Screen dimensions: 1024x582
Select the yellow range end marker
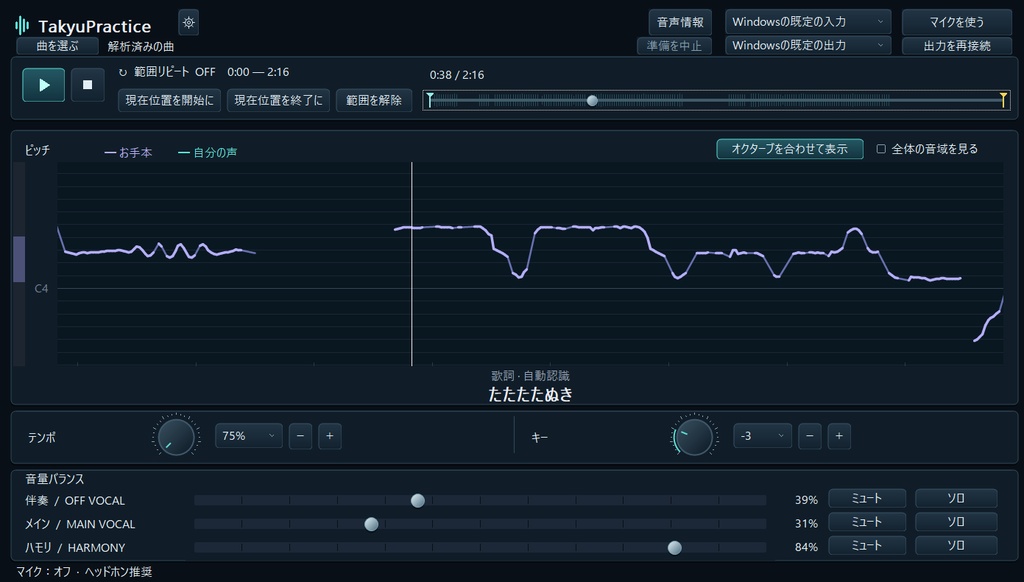pos(1003,100)
